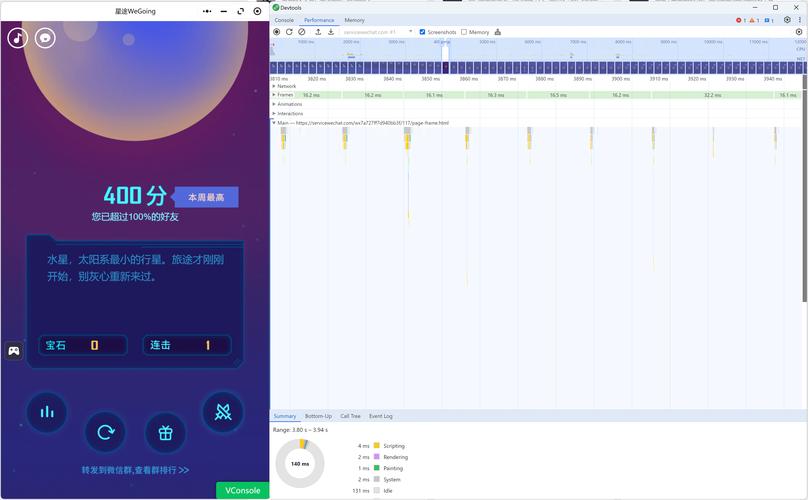Open the chat bubble icon in game
This screenshot has width=808, height=500.
pos(45,38)
